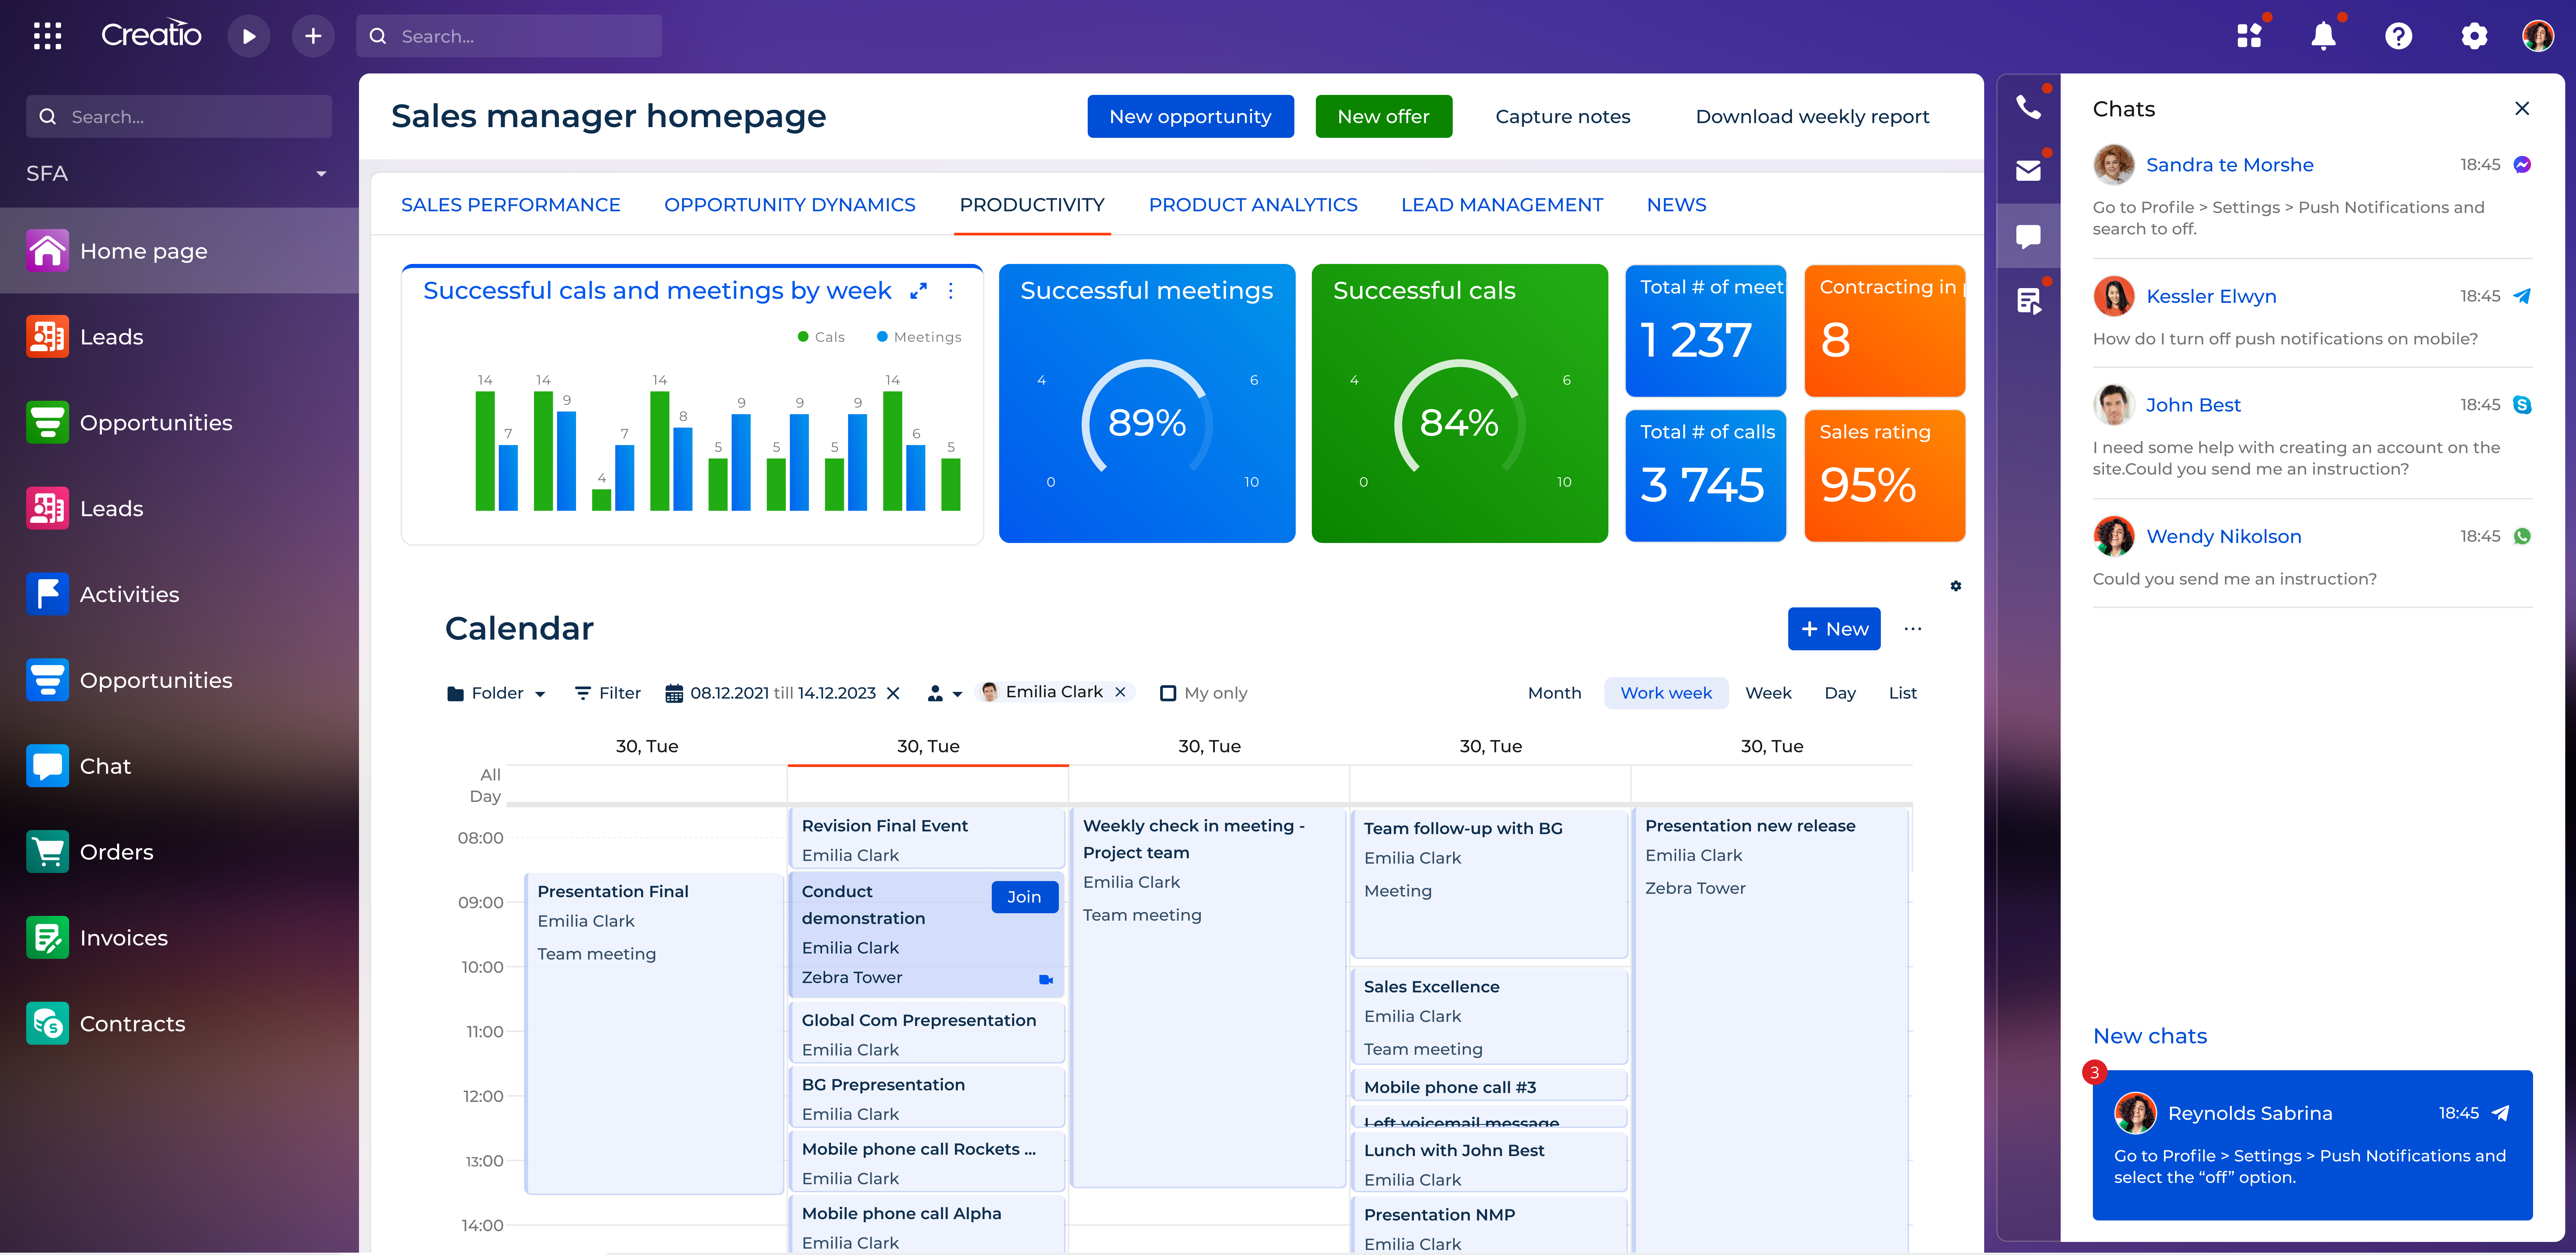This screenshot has height=1255, width=2576.
Task: Click the New opportunity button
Action: tap(1190, 116)
